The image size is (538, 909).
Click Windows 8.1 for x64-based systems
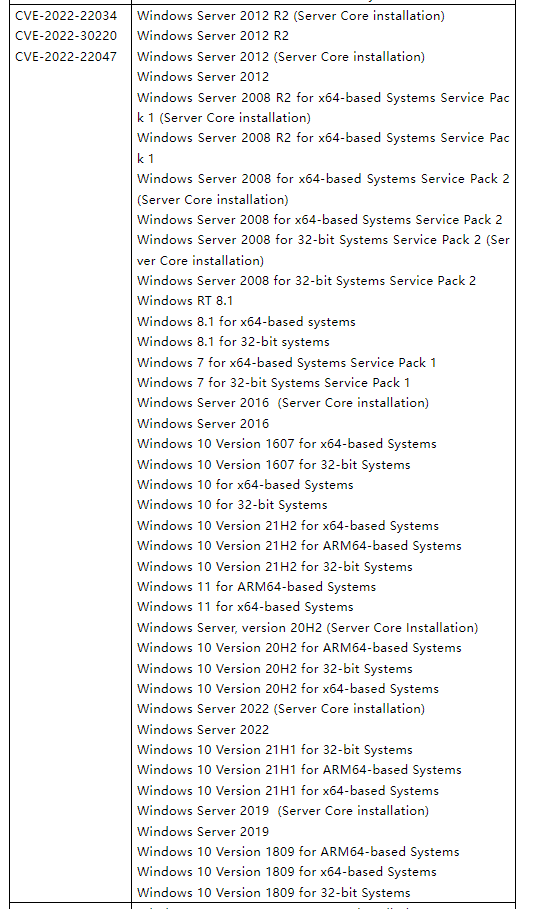(246, 322)
